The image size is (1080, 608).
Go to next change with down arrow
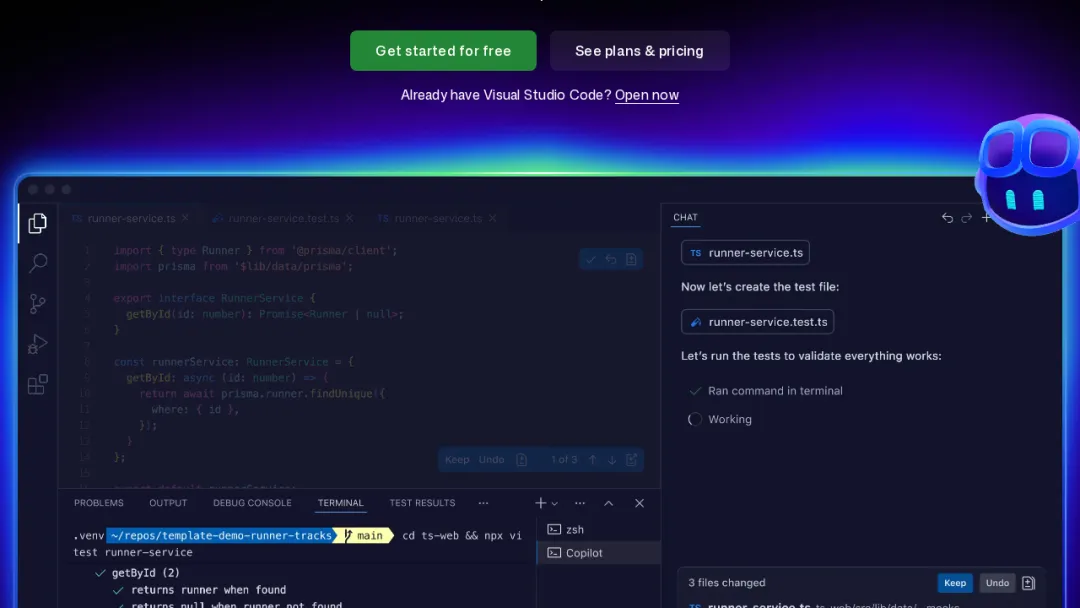coord(612,460)
